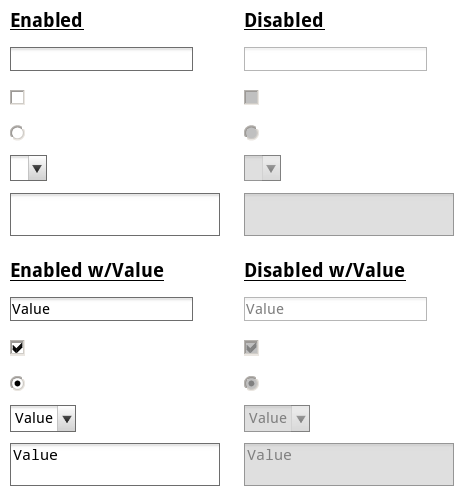The width and height of the screenshot is (467, 503).
Task: Click the disabled text field containing Value
Action: 335,309
